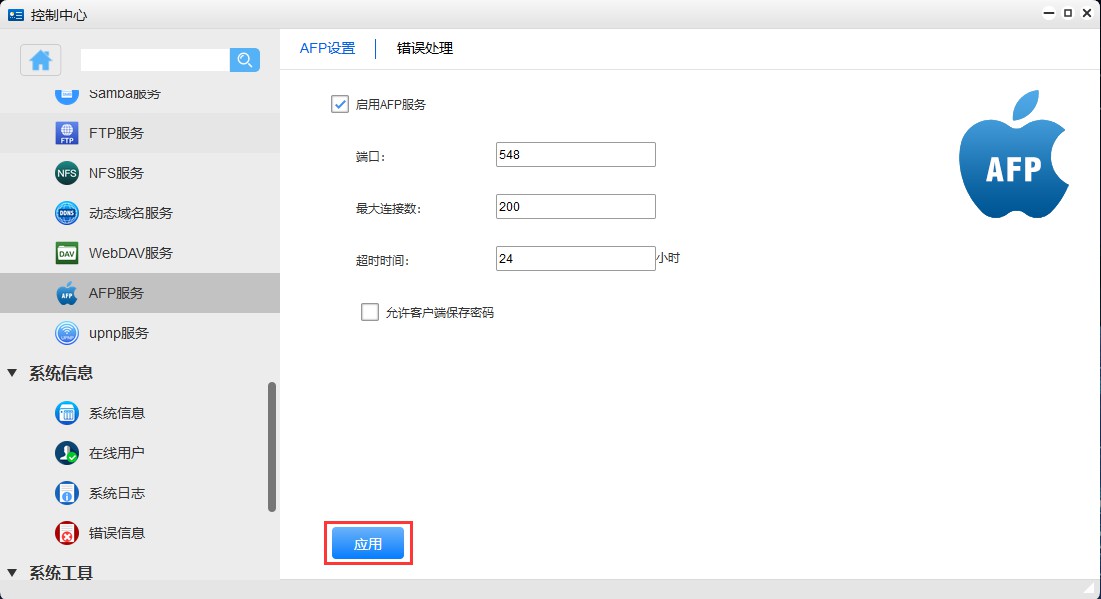Open 在线用户 icon in sidebar
The width and height of the screenshot is (1101, 599).
67,453
